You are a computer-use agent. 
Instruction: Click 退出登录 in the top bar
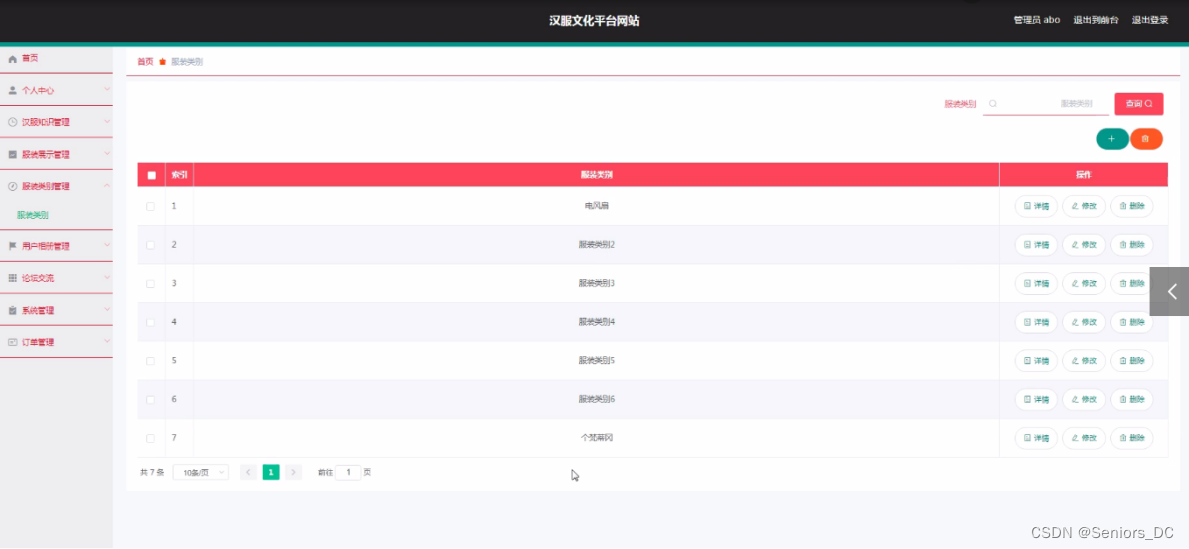pos(1150,20)
